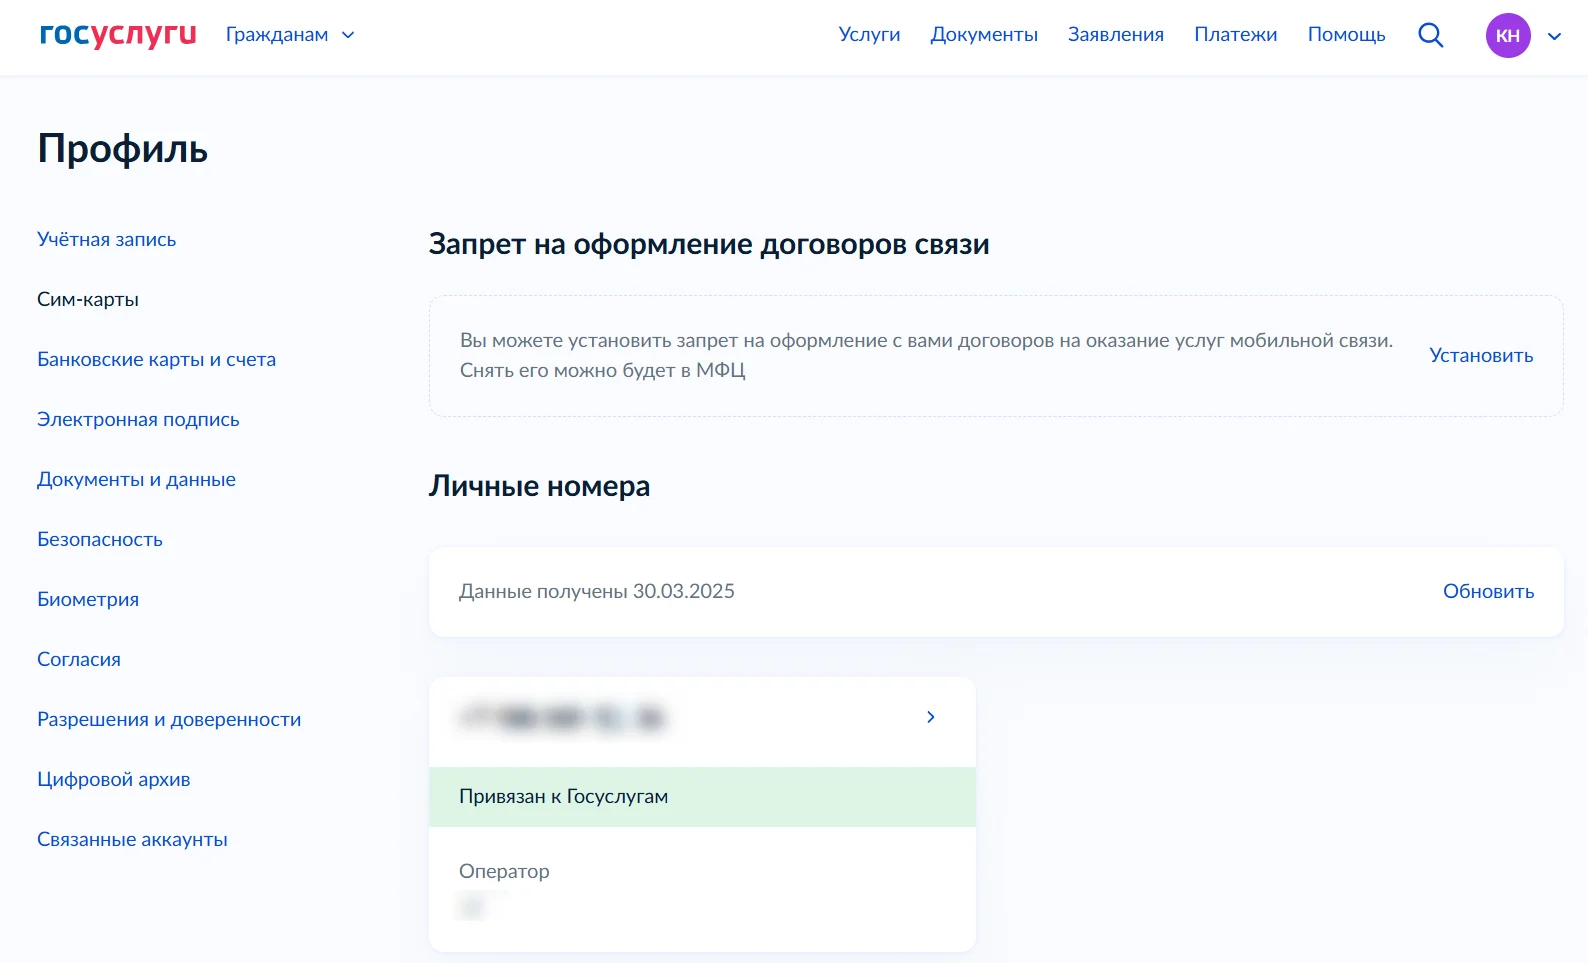This screenshot has height=963, width=1588.
Task: Open the Гражданам dropdown
Action: pyautogui.click(x=289, y=35)
